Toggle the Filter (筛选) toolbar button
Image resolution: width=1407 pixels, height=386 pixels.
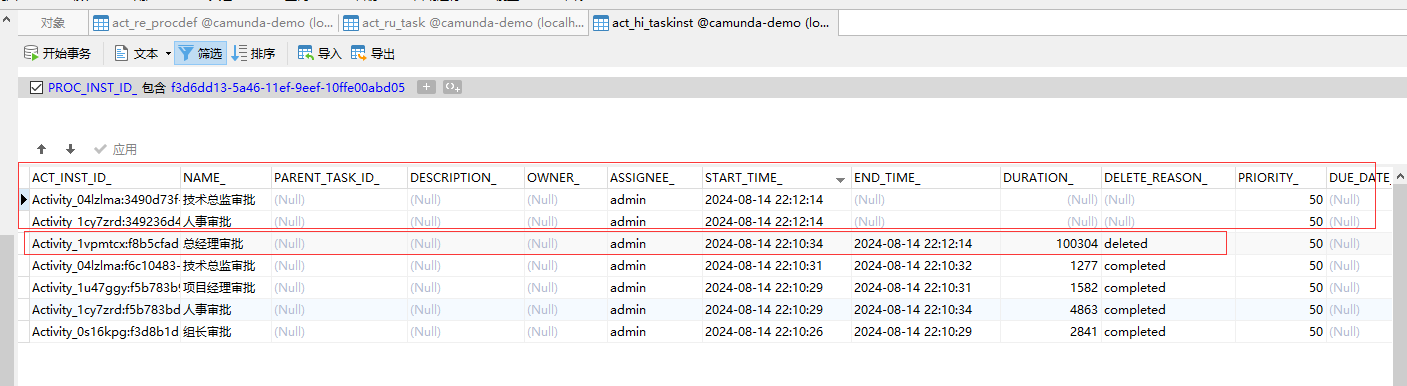point(200,54)
